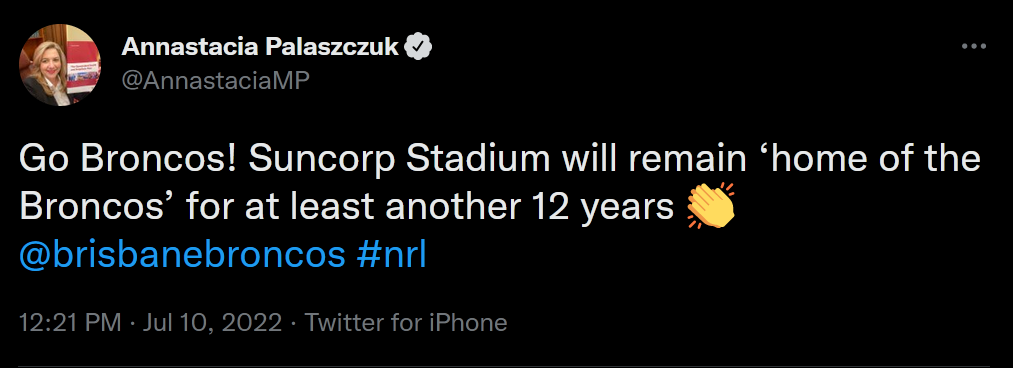Click the 12:21 PM time in timestamp
The image size is (1013, 368).
tap(70, 322)
